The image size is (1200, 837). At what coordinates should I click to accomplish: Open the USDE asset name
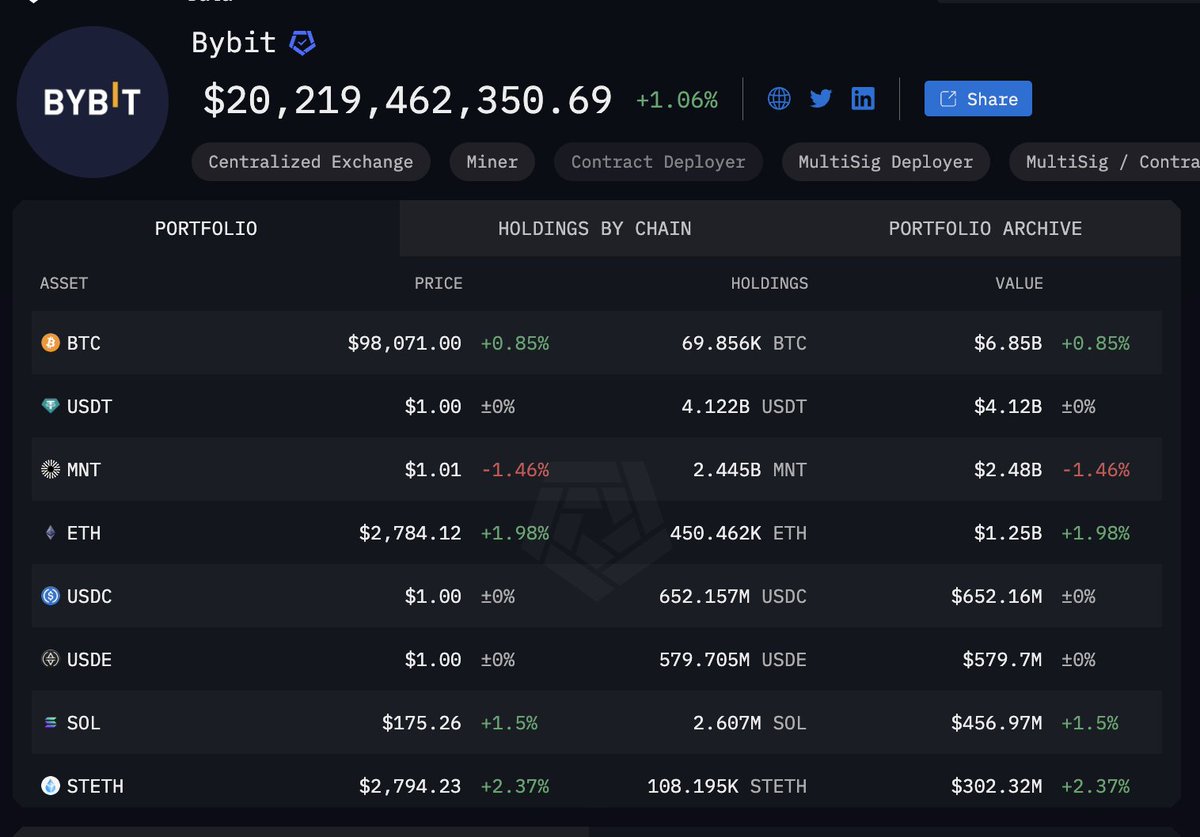pyautogui.click(x=89, y=659)
